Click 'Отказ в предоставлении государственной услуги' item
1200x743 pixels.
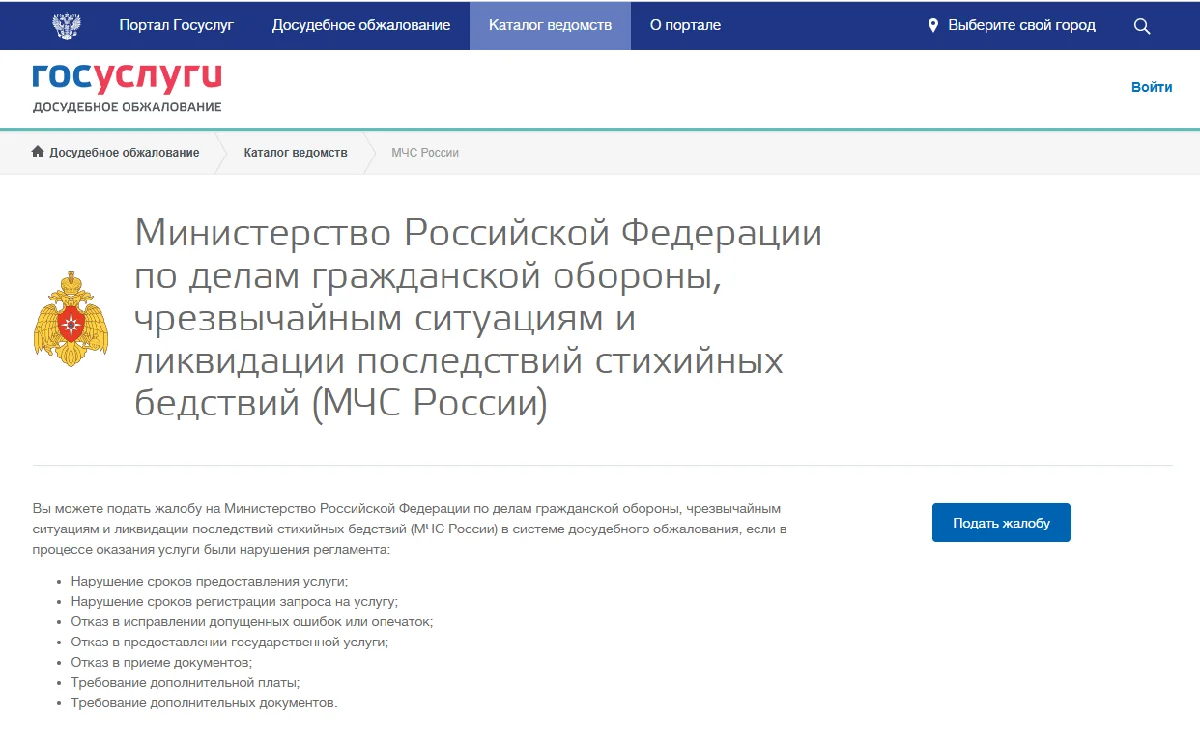click(229, 642)
